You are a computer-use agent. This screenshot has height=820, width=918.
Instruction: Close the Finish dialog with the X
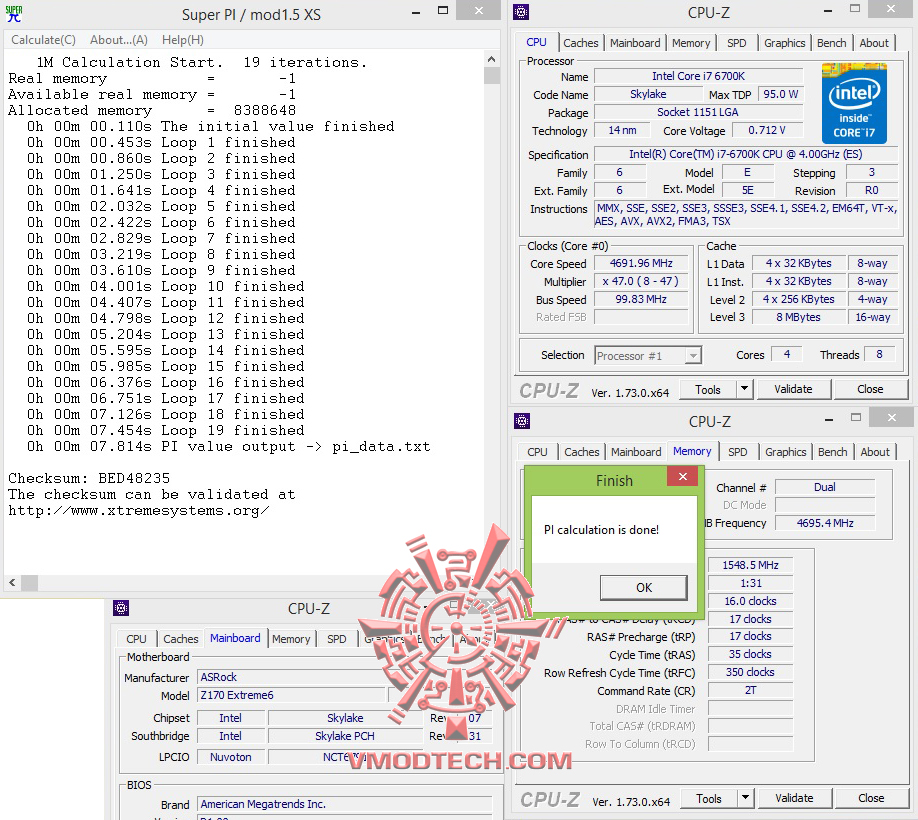(x=683, y=476)
